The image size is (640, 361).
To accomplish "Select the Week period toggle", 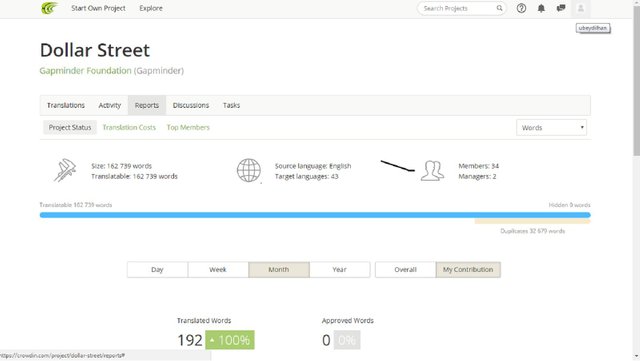I will (x=218, y=270).
